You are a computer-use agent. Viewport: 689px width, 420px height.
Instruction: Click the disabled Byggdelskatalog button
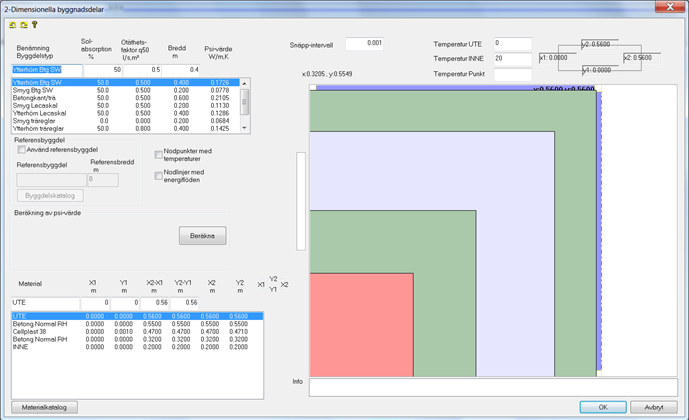click(50, 196)
